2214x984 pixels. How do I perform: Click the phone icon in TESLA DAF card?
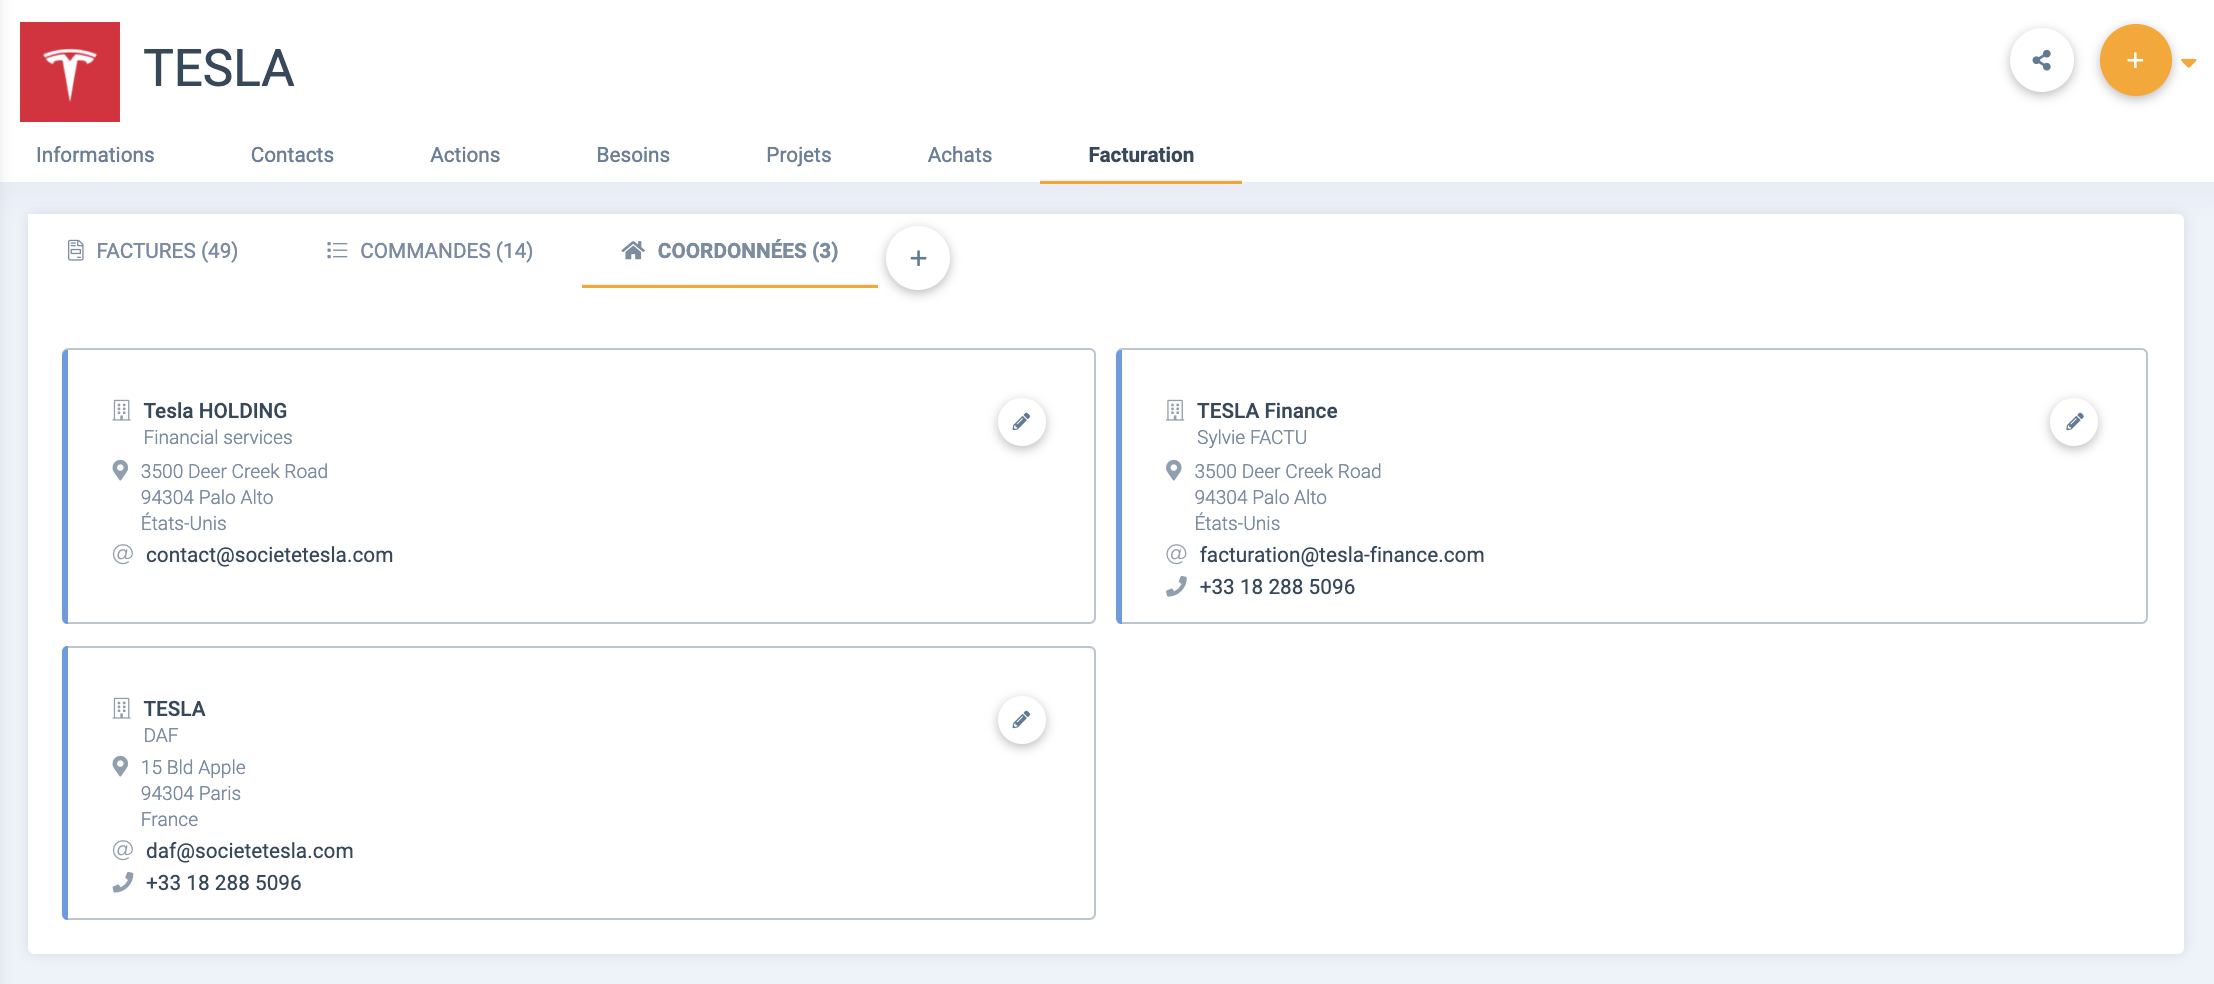[x=122, y=883]
